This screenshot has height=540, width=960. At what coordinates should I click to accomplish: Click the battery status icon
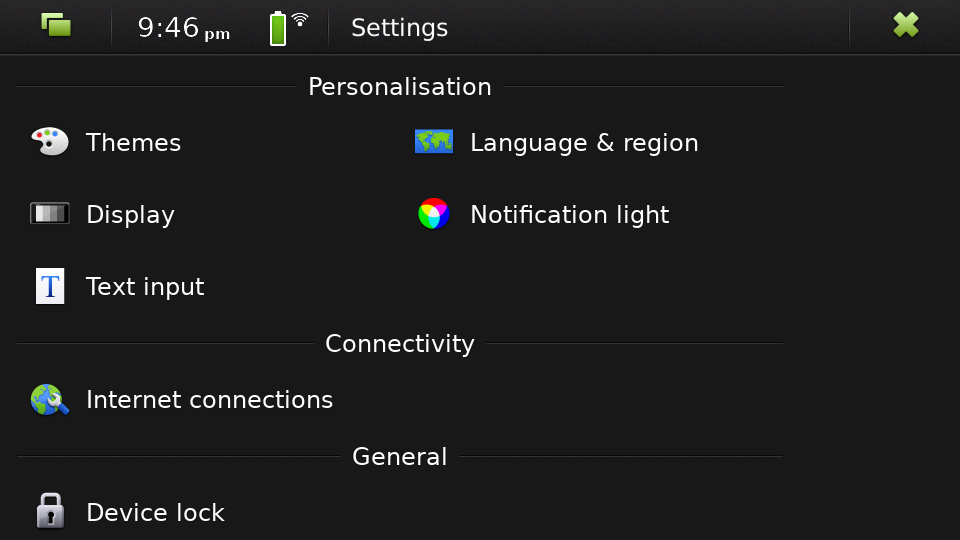tap(278, 28)
